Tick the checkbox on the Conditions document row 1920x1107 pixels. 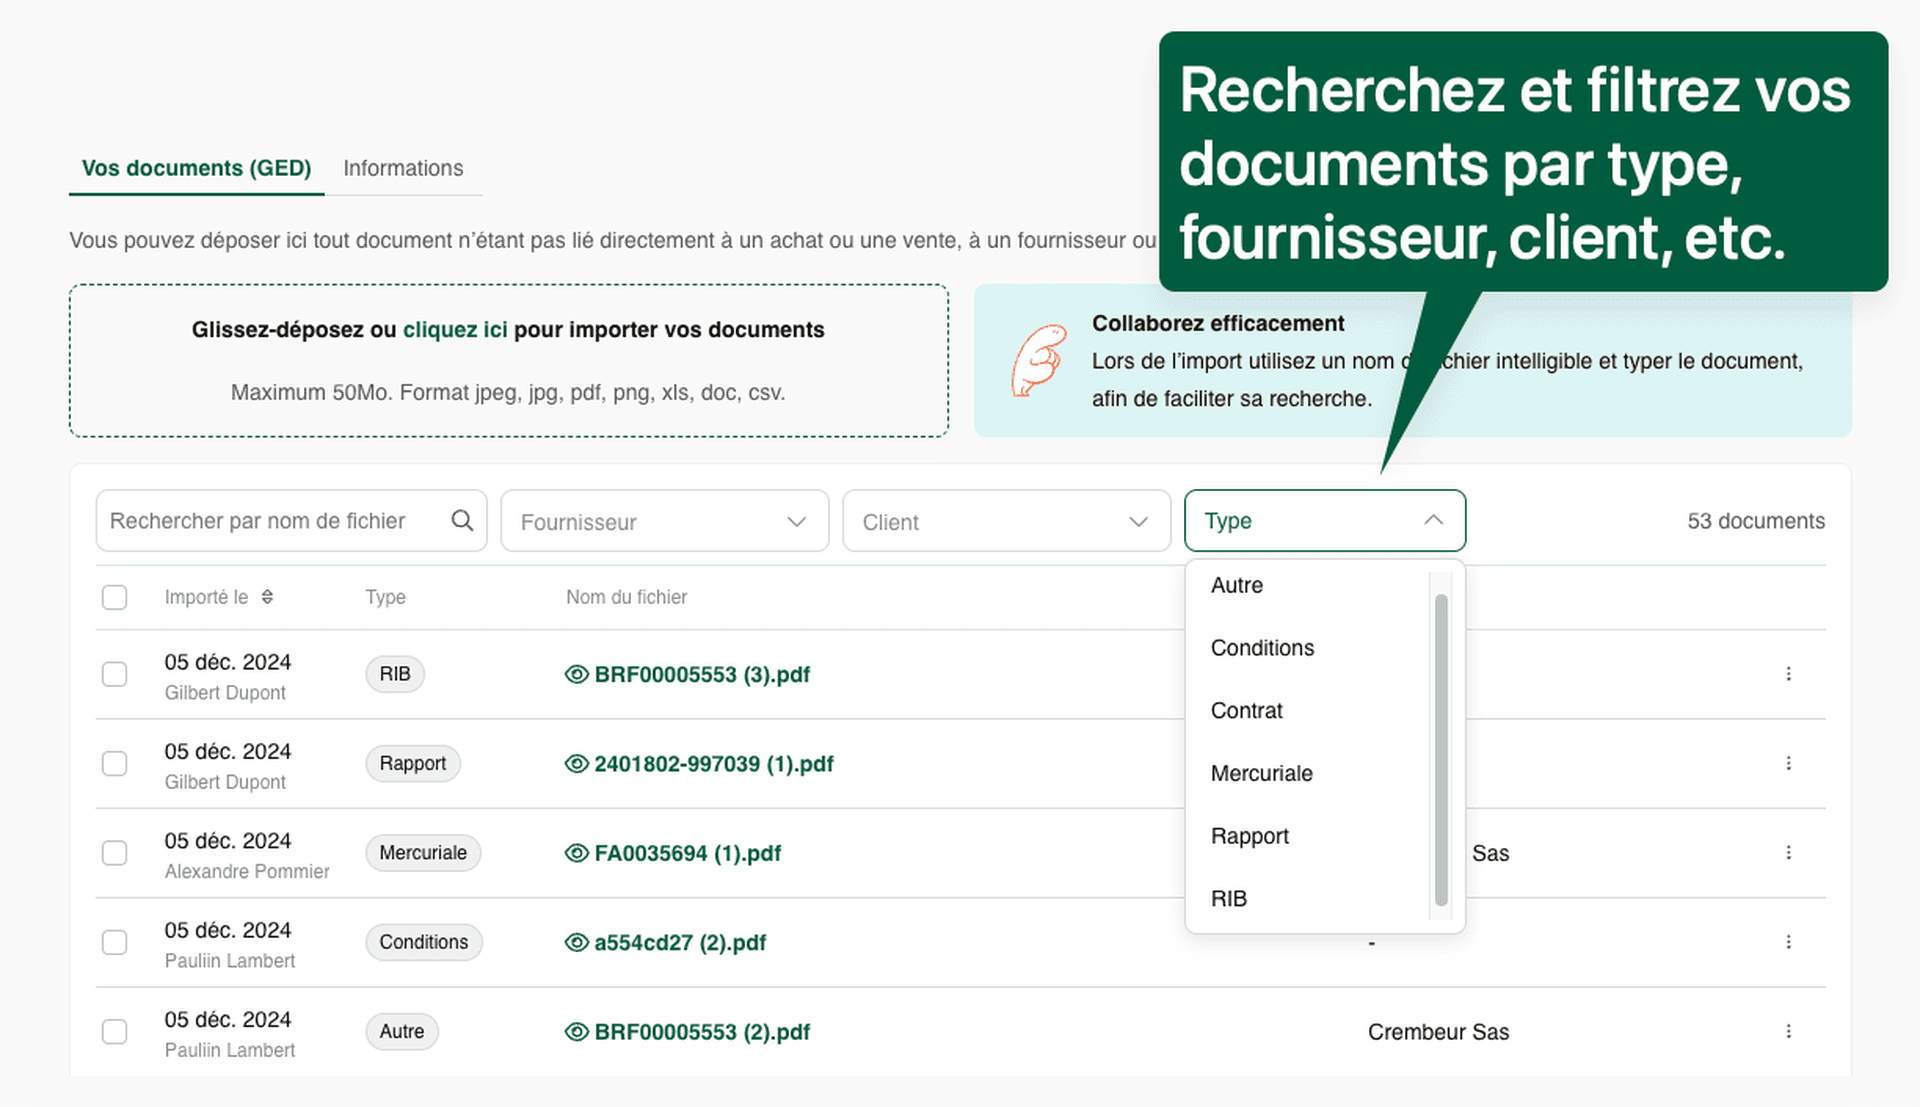[x=114, y=941]
